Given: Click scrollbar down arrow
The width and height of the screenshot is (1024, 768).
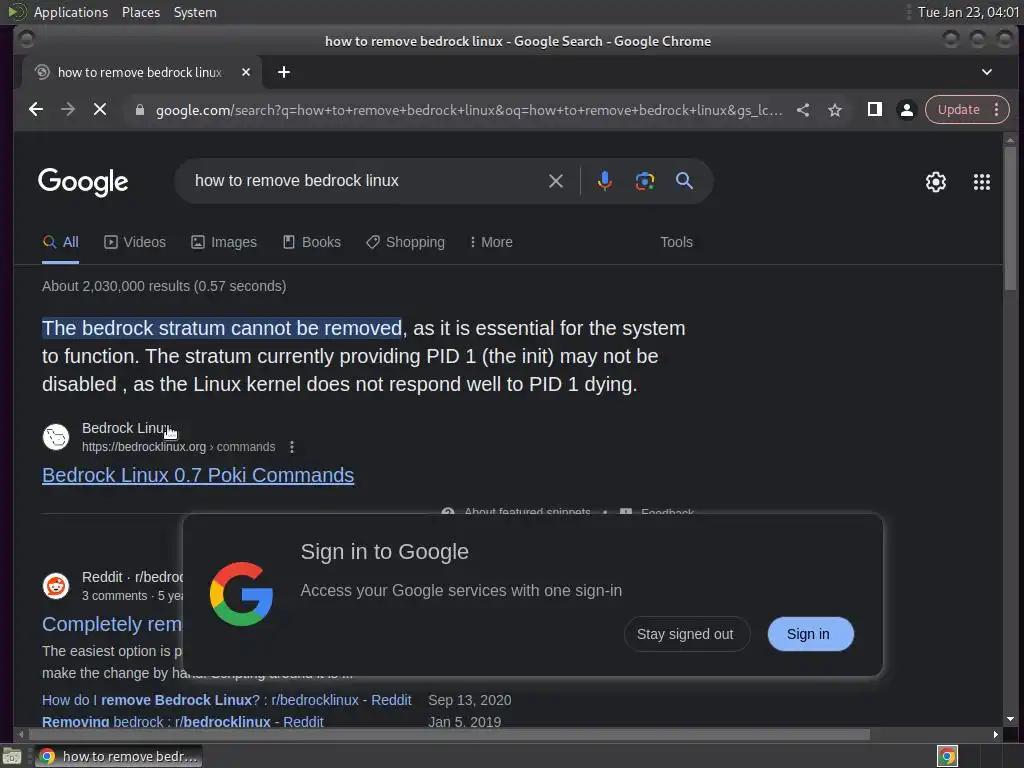Looking at the screenshot, I should point(1010,719).
